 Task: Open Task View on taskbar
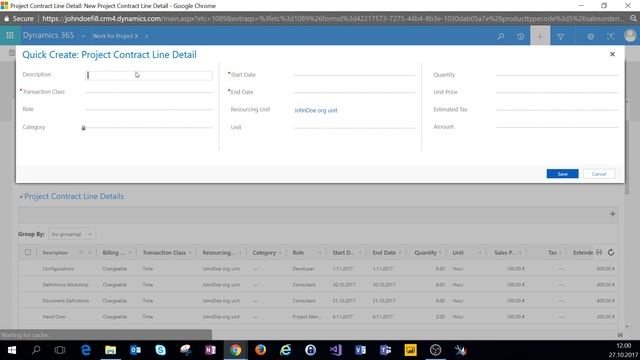(60, 350)
